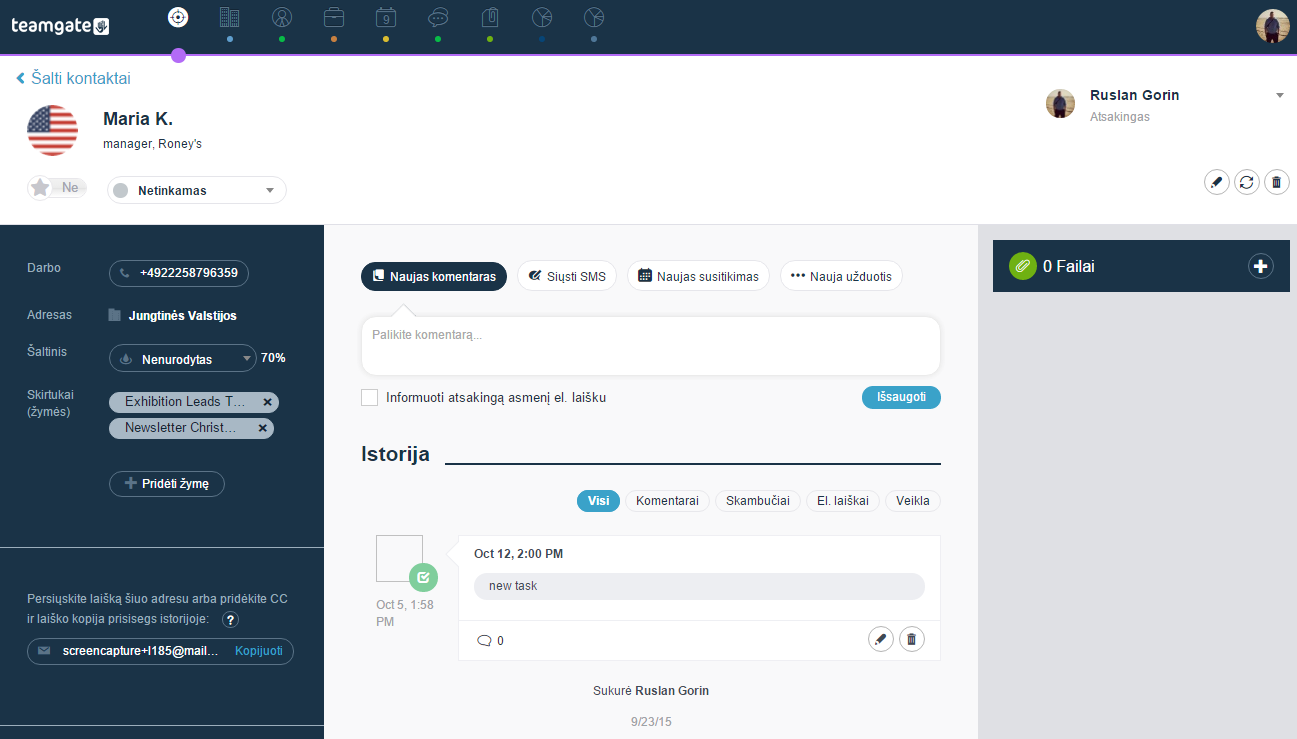Screen dimensions: 1297x739
Task: Open comments bubble on the new task entry
Action: point(490,641)
